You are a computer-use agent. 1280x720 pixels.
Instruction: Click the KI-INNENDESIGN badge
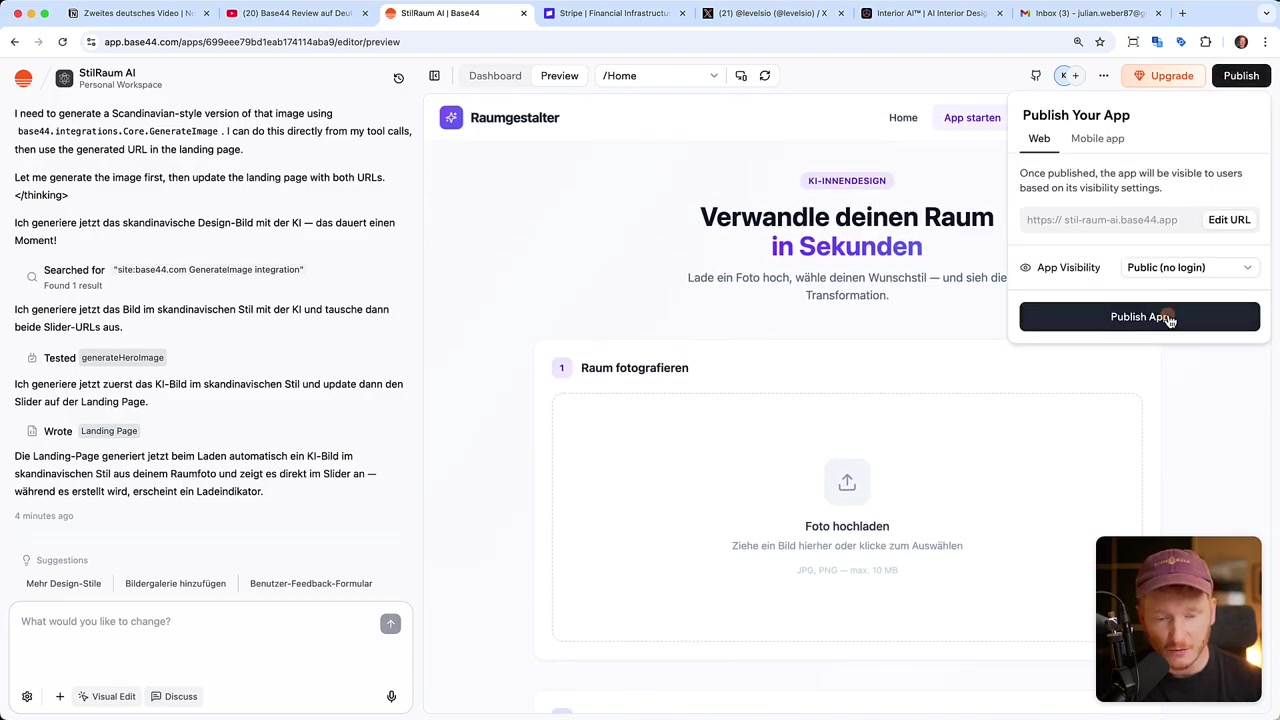(x=847, y=181)
